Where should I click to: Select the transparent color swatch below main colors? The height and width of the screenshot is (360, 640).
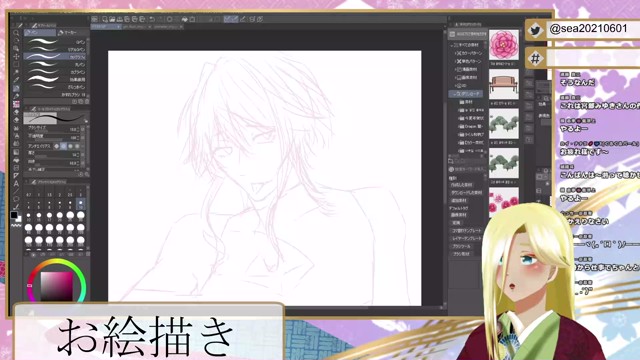(16, 225)
